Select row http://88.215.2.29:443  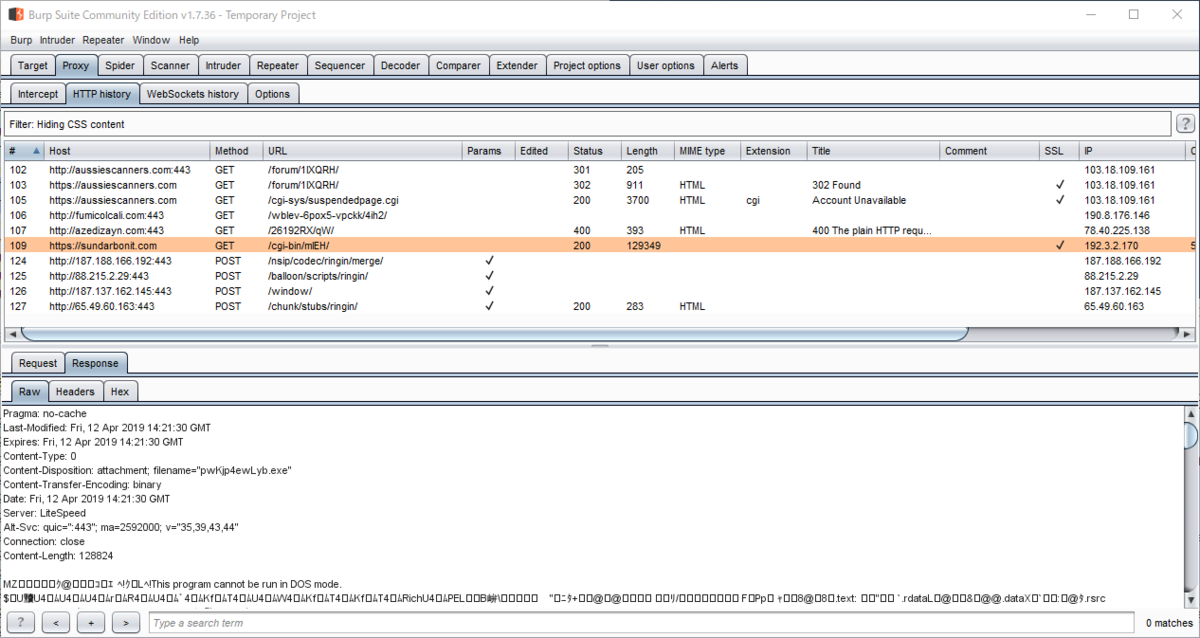point(600,276)
